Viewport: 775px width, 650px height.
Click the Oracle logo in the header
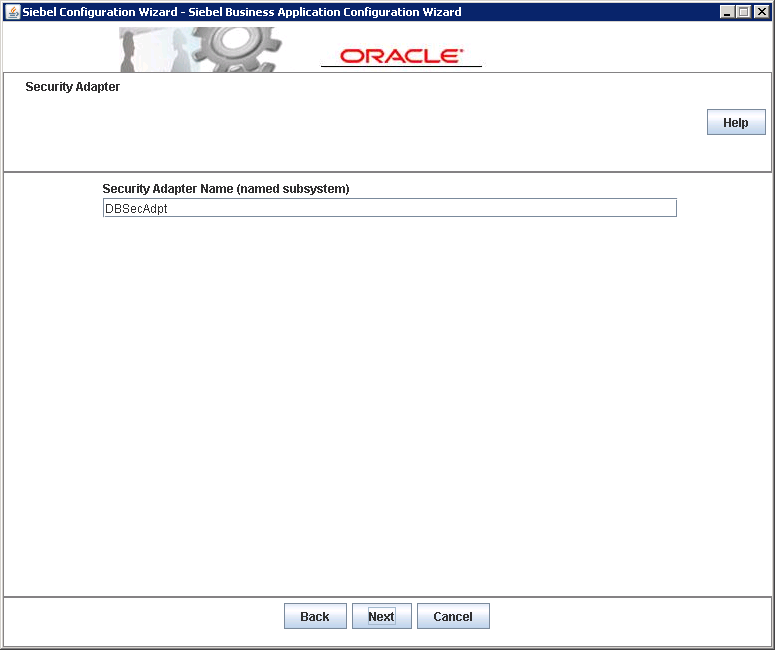point(401,56)
